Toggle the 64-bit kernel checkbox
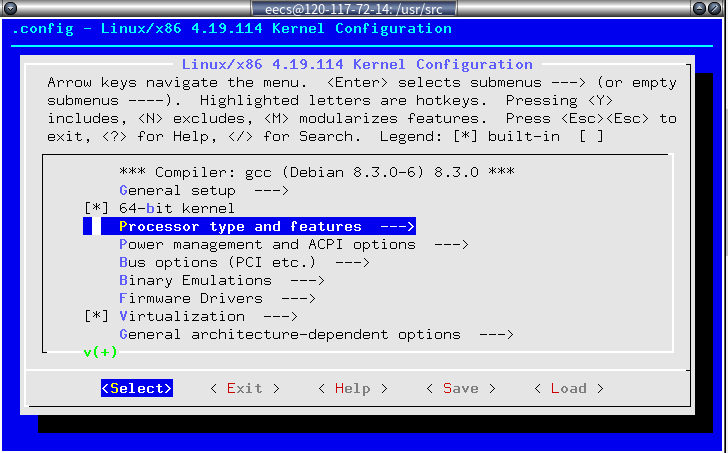Screen dimensions: 728x453 (96, 208)
